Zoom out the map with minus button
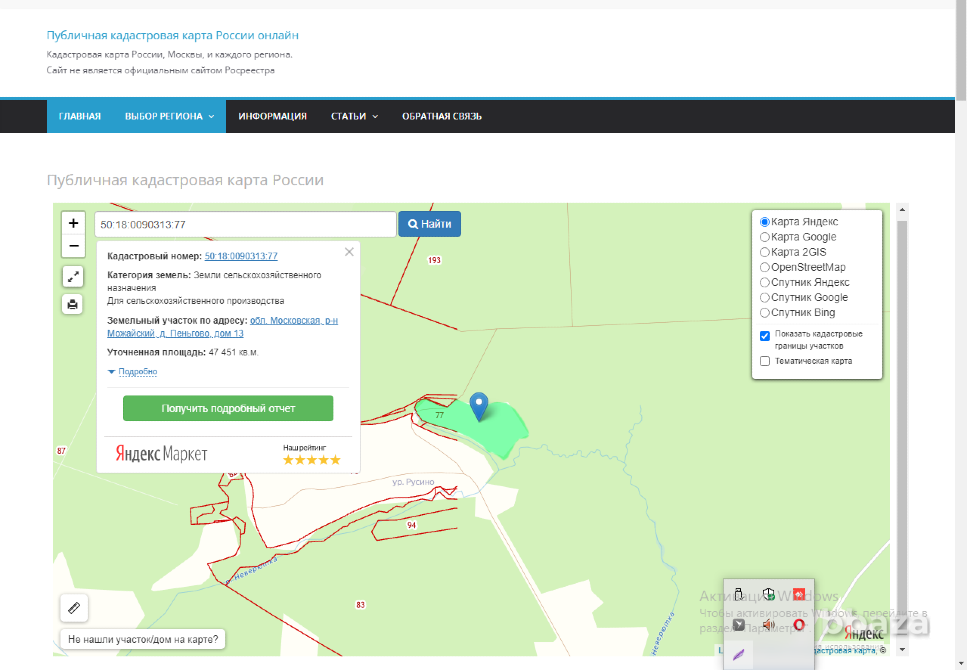This screenshot has height=670, width=967. [x=73, y=246]
